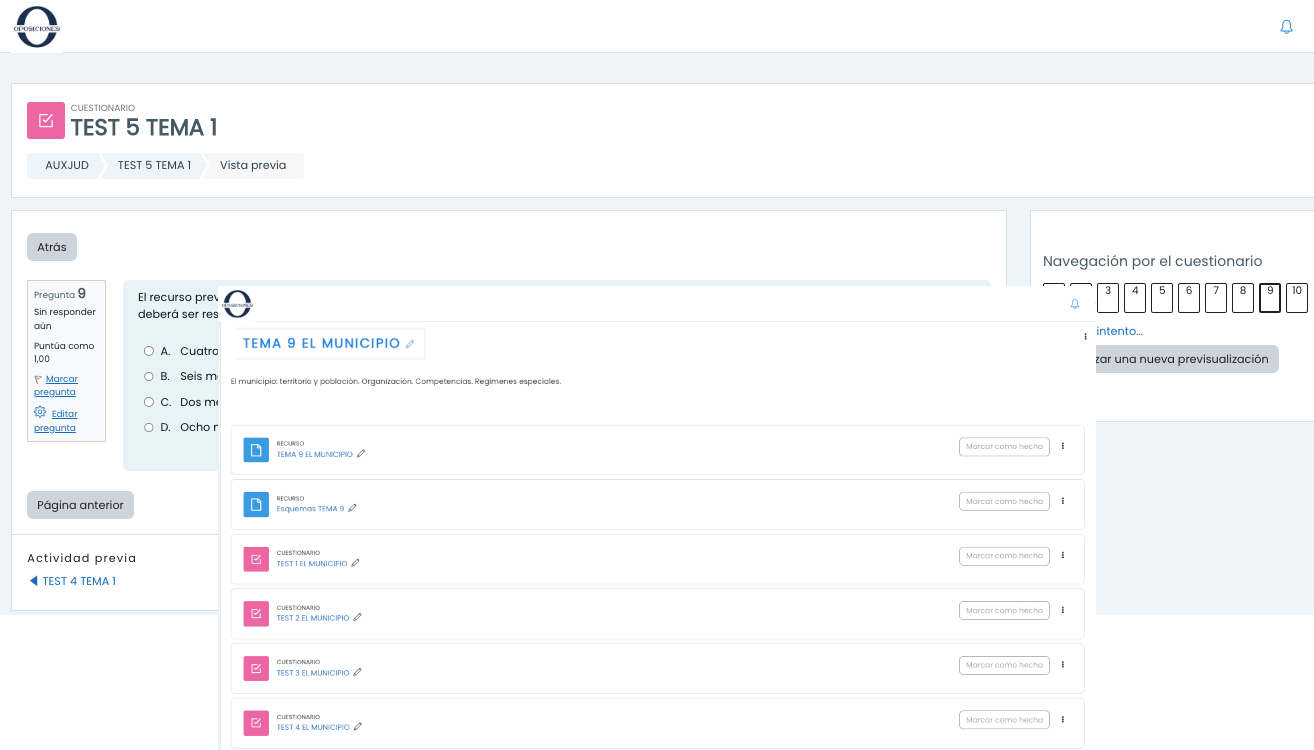
Task: Open notifications bell in the top header
Action: [x=1286, y=27]
